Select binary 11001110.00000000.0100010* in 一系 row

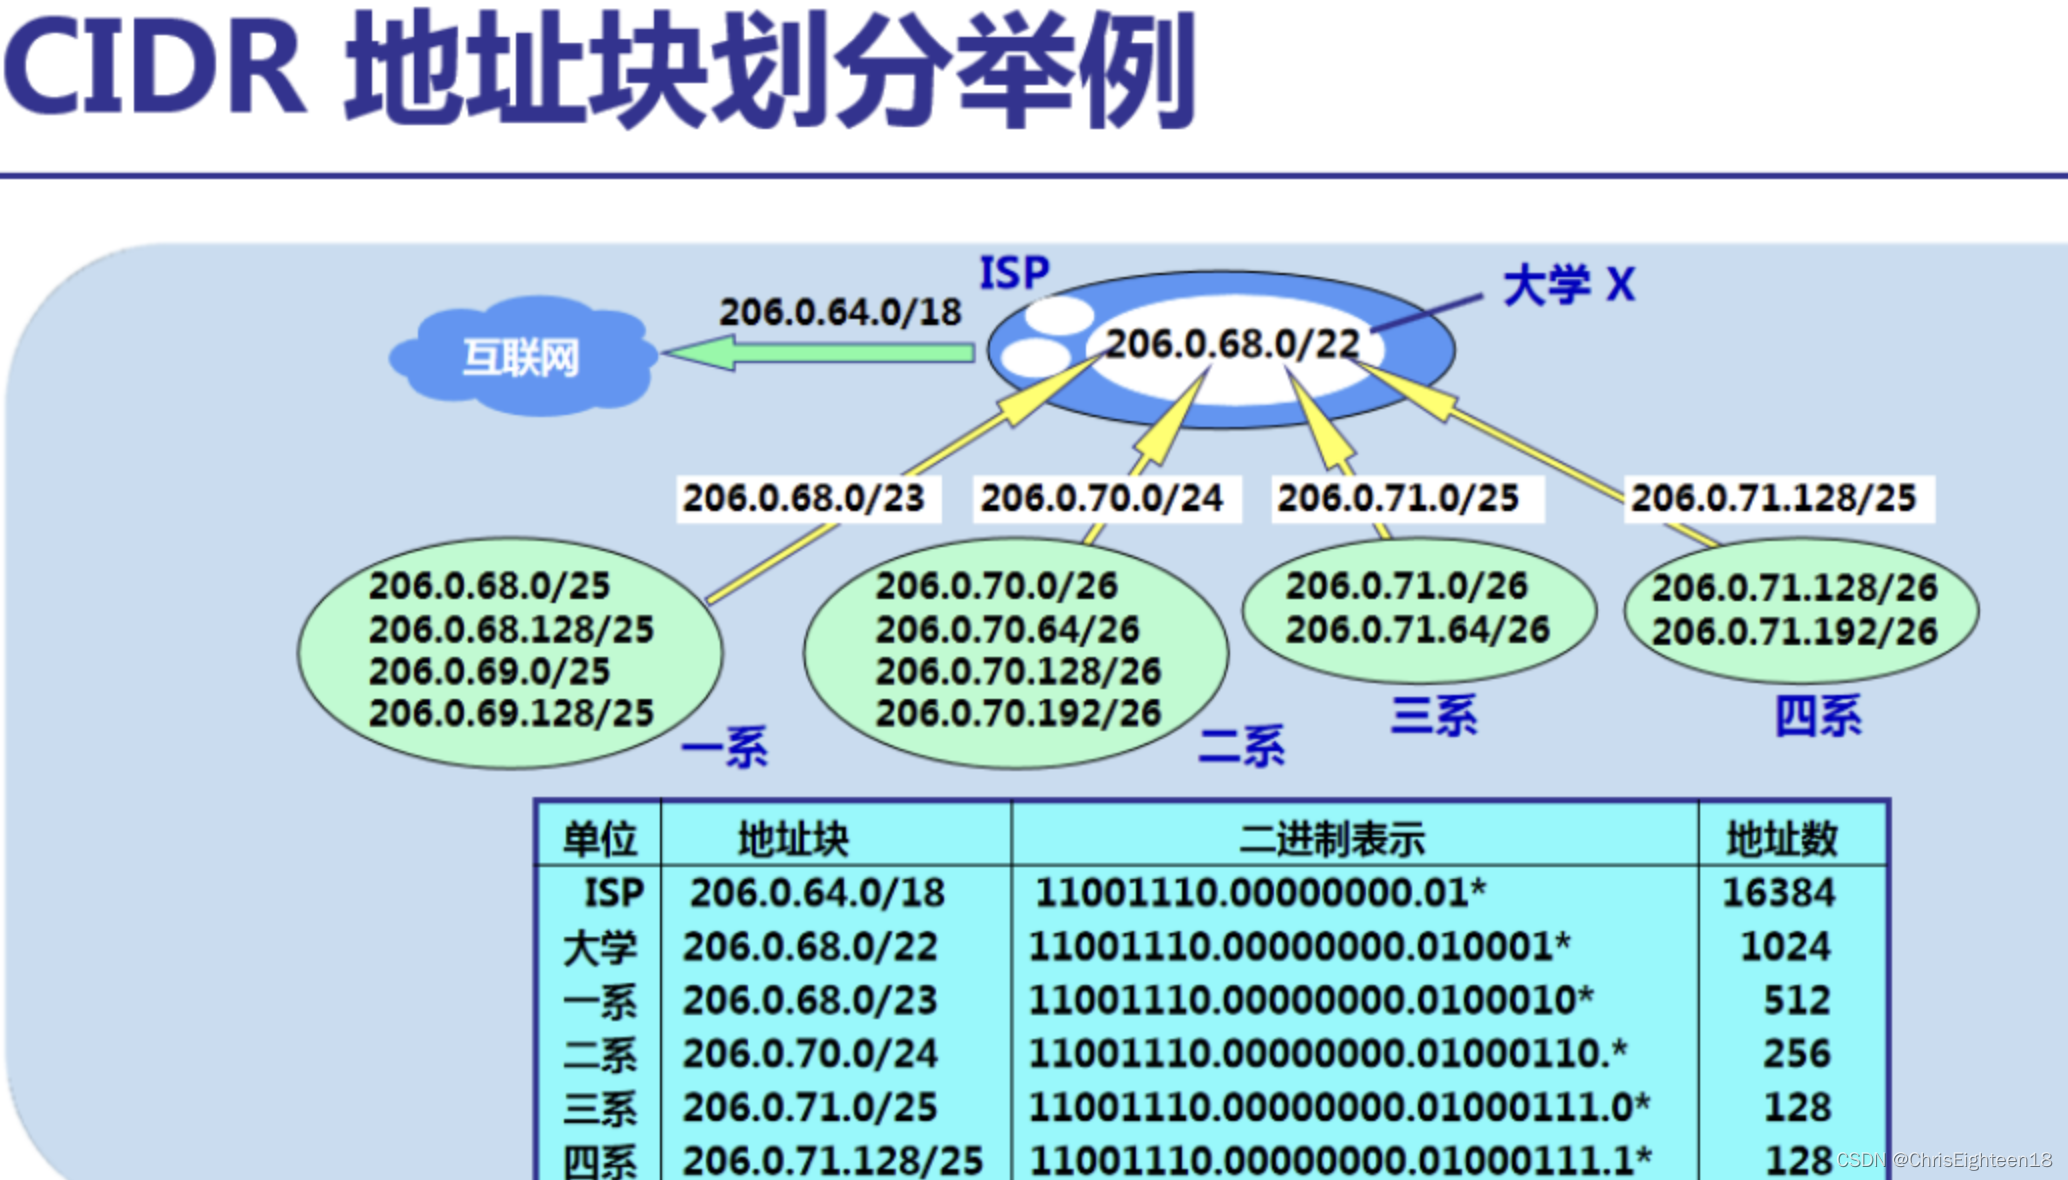tap(1311, 1001)
